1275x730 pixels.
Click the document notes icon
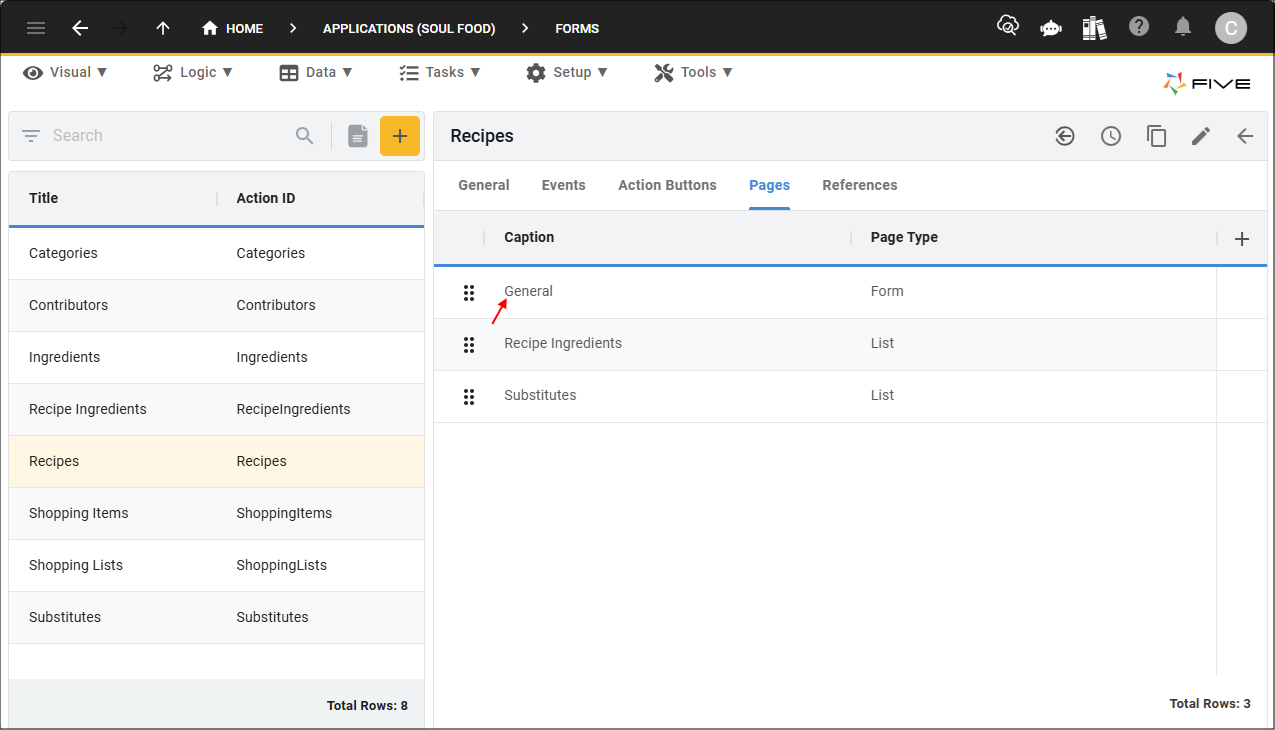[x=358, y=136]
